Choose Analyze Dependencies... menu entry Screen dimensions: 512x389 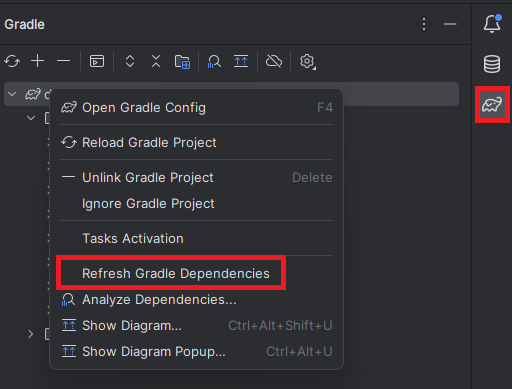197,300
